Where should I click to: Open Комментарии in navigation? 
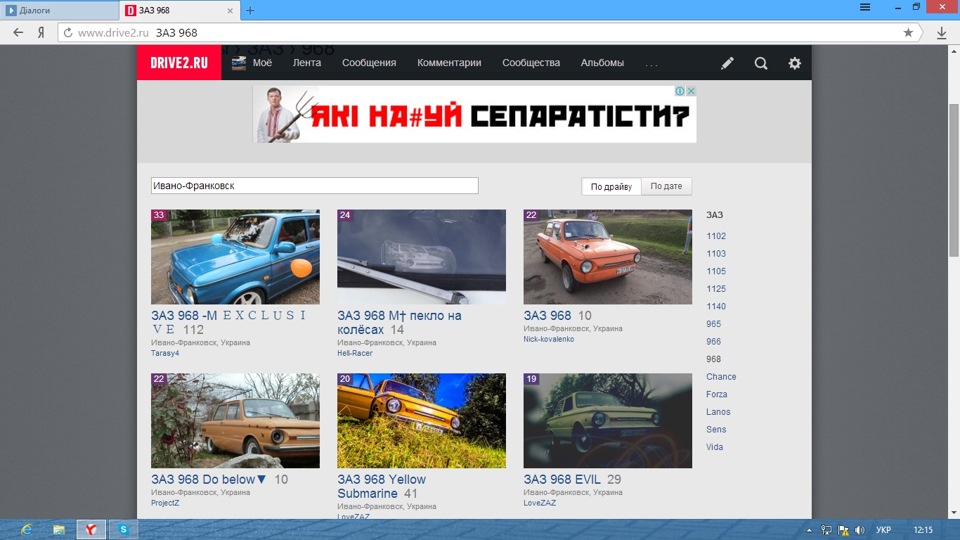[x=449, y=62]
